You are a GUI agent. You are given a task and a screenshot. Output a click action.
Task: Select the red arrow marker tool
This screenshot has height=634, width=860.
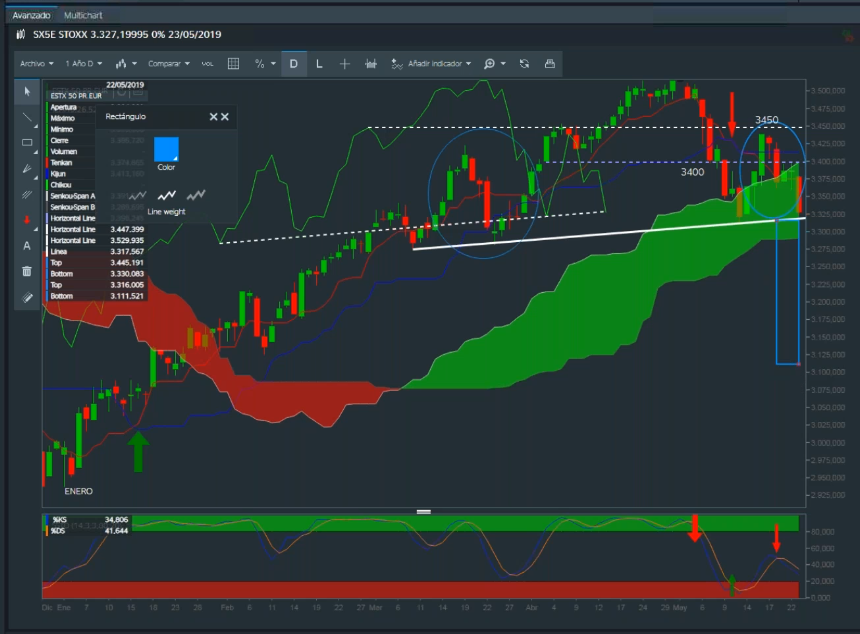27,219
